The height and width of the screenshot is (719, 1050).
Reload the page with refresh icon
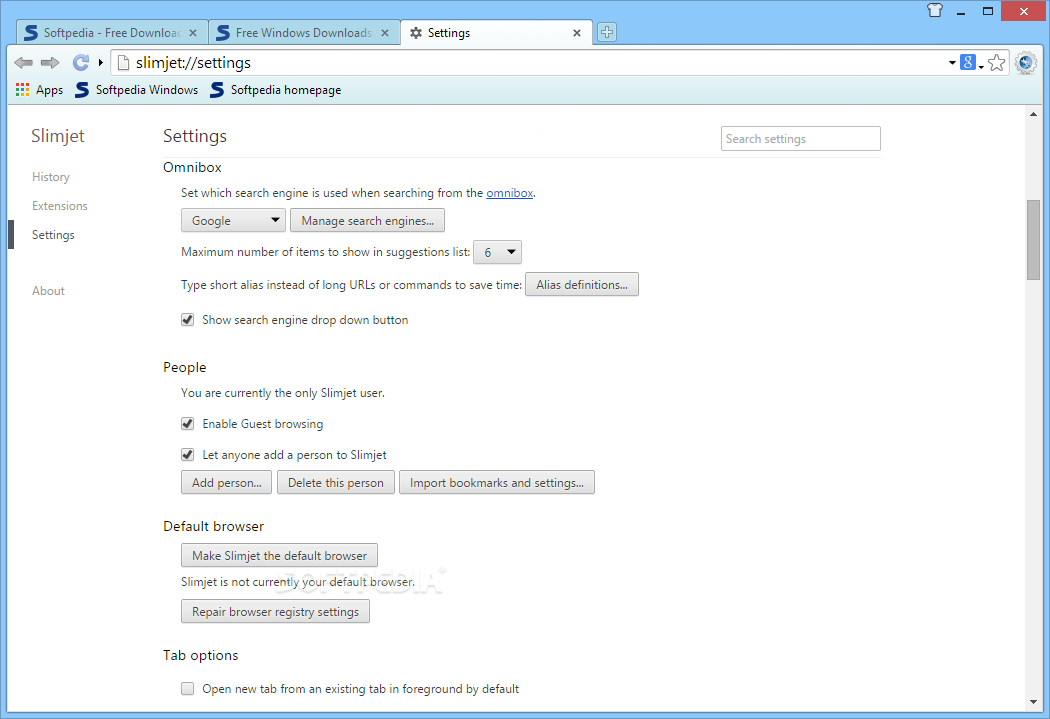[x=80, y=63]
